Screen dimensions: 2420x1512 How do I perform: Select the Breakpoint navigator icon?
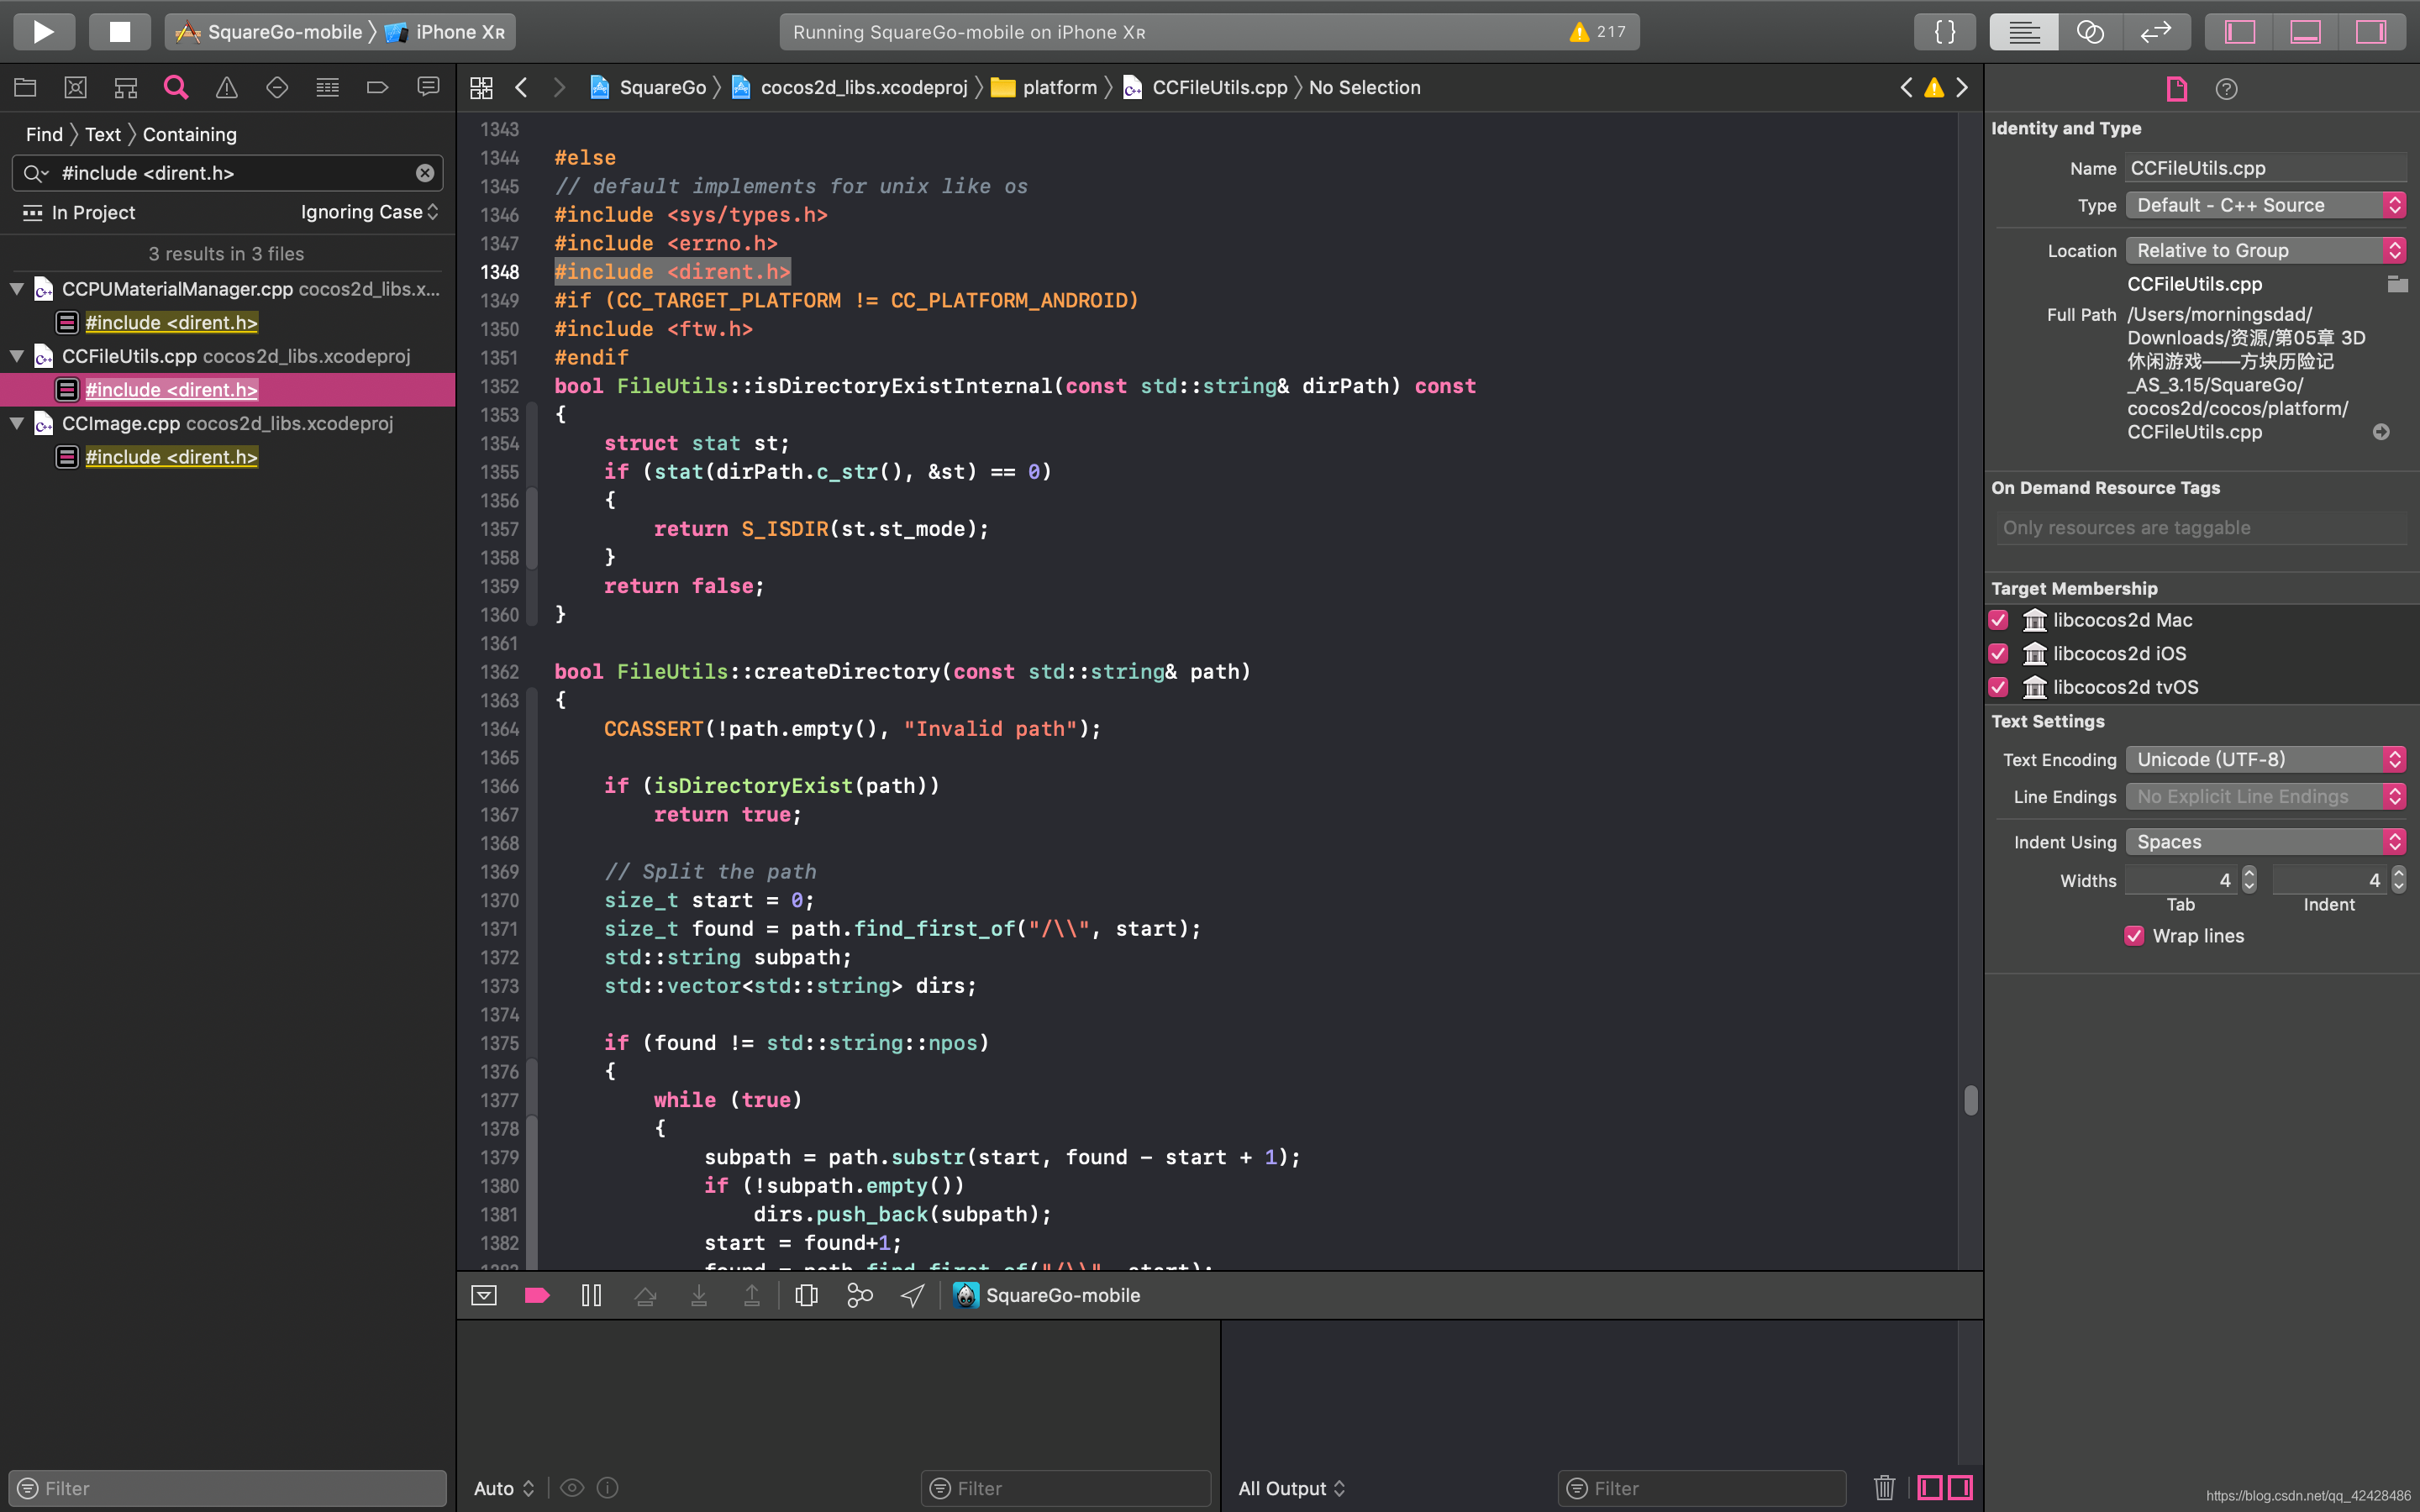pos(377,88)
